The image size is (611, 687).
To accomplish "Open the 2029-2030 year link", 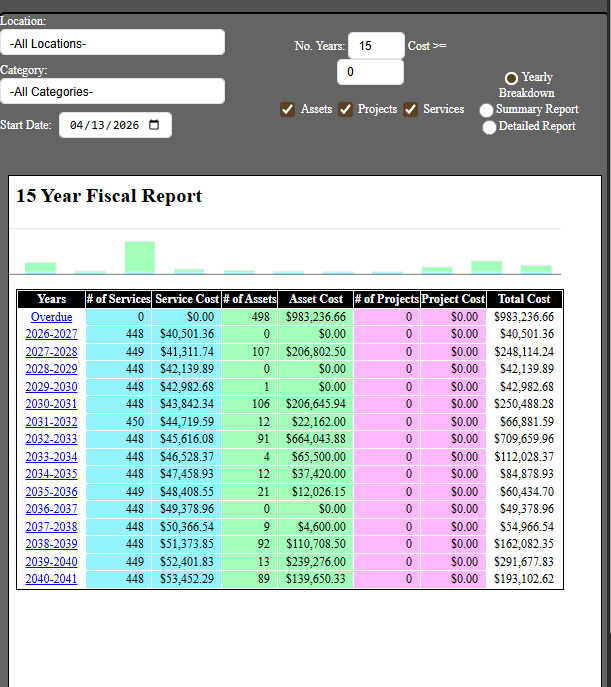I will point(51,386).
